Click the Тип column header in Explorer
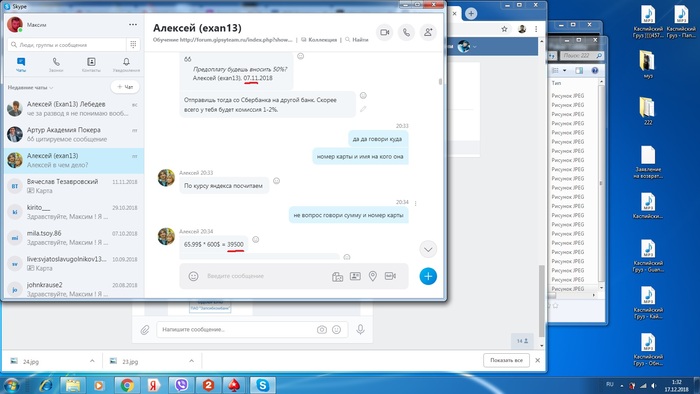Image resolution: width=700 pixels, height=394 pixels. point(556,83)
